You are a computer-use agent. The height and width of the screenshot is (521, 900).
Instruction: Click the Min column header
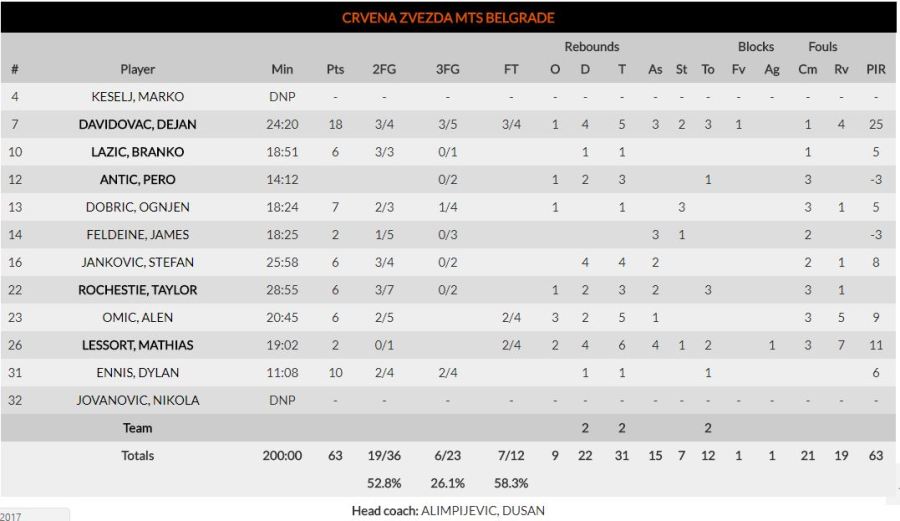point(282,70)
